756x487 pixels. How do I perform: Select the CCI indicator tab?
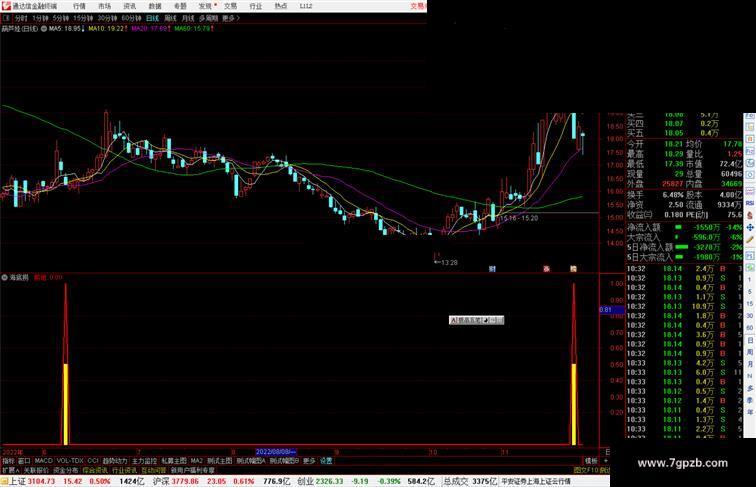pos(93,461)
